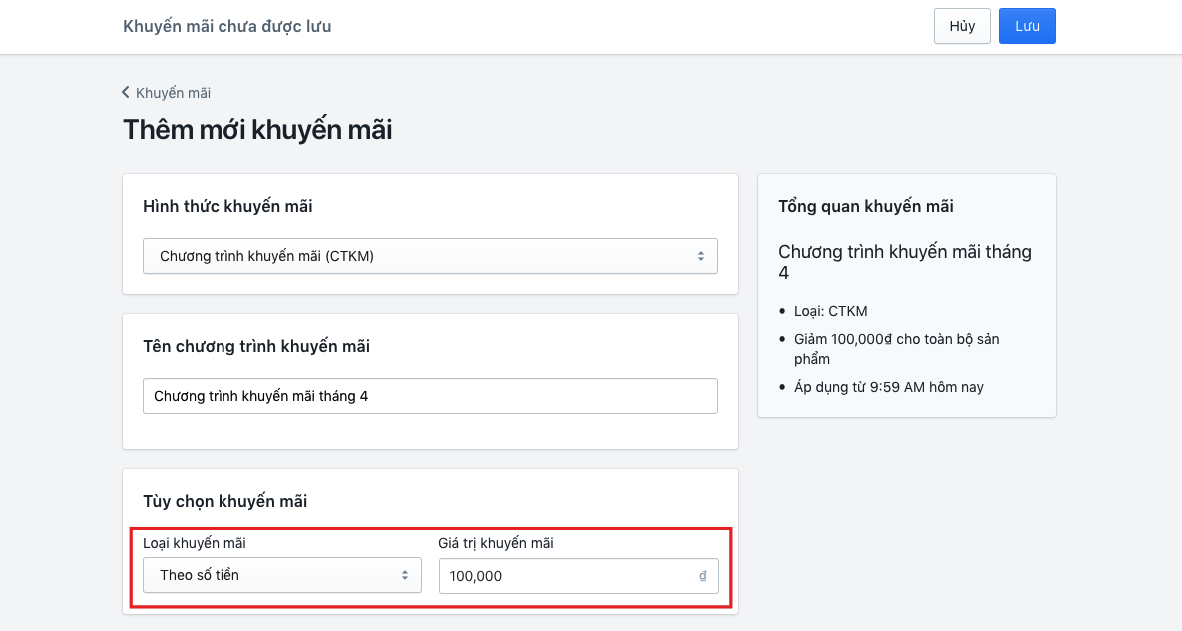
Task: Click the "Lưu" button
Action: tap(1027, 26)
